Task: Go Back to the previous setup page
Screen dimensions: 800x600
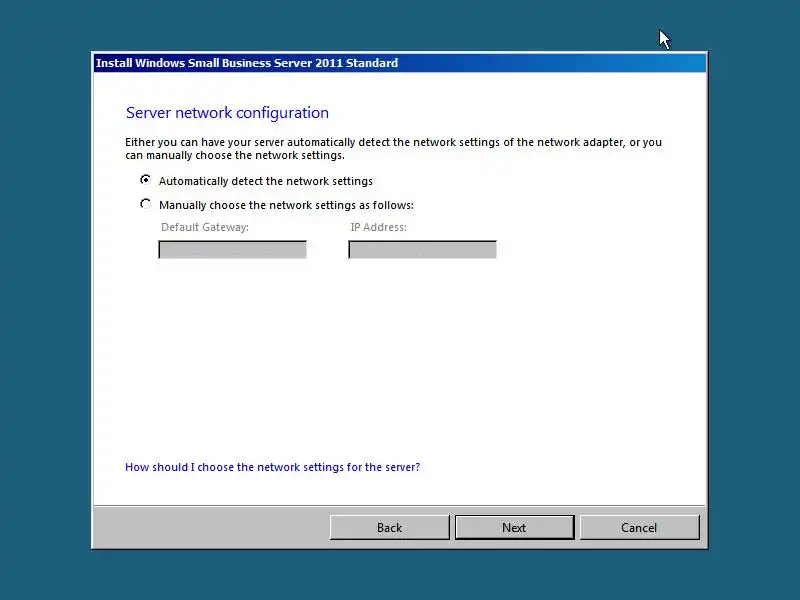Action: (389, 528)
